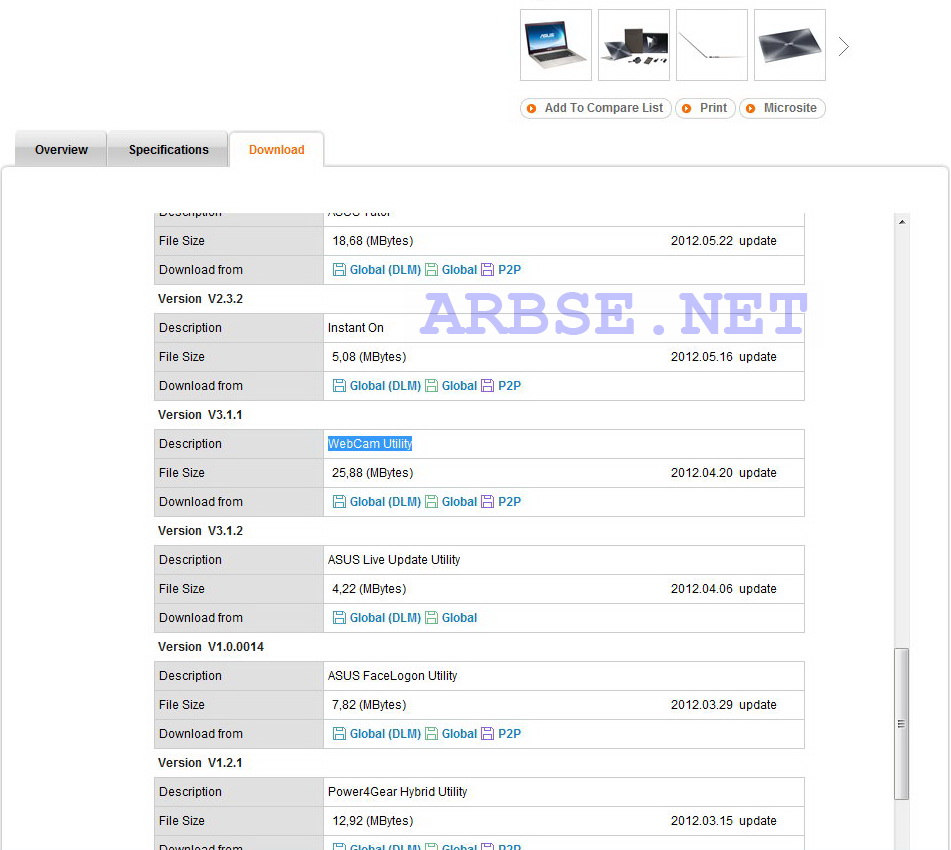Click purple disk icon for Instant On
Screen dimensions: 951x850
487,386
